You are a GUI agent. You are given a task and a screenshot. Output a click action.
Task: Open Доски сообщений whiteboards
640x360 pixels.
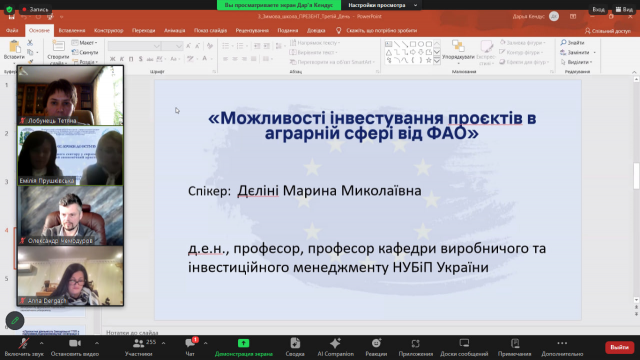click(x=464, y=347)
